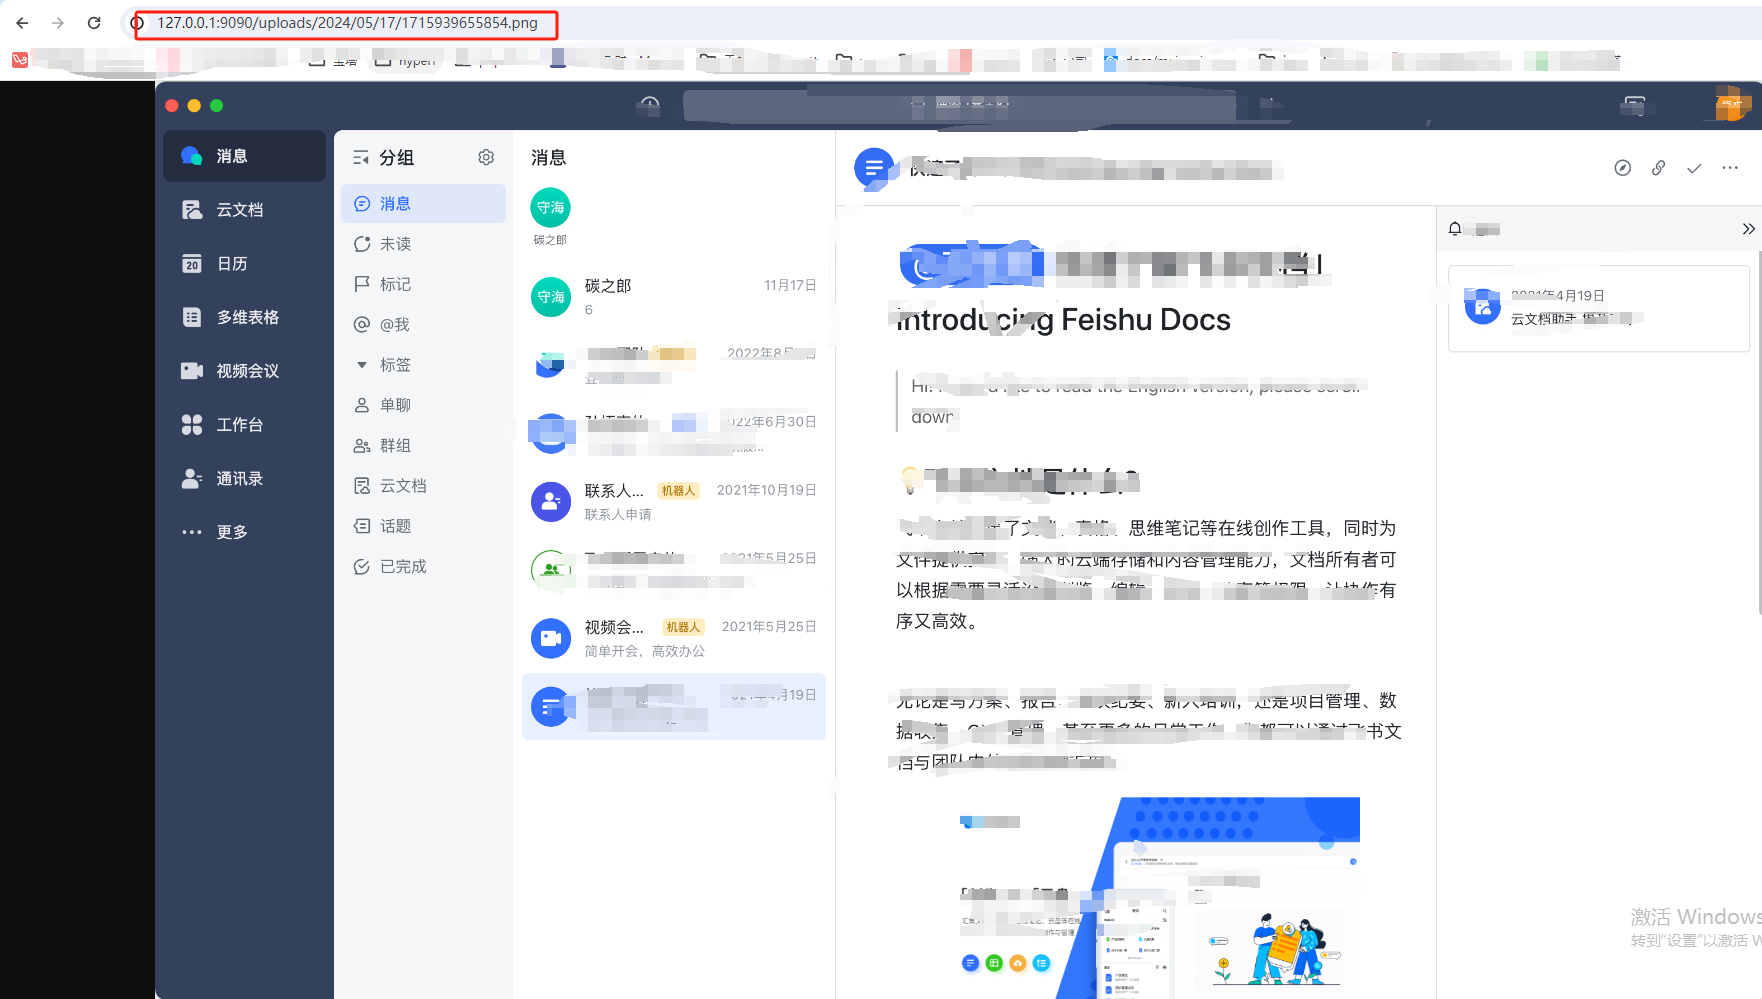Select the 话题 filter
Viewport: 1762px width, 999px height.
click(x=423, y=526)
